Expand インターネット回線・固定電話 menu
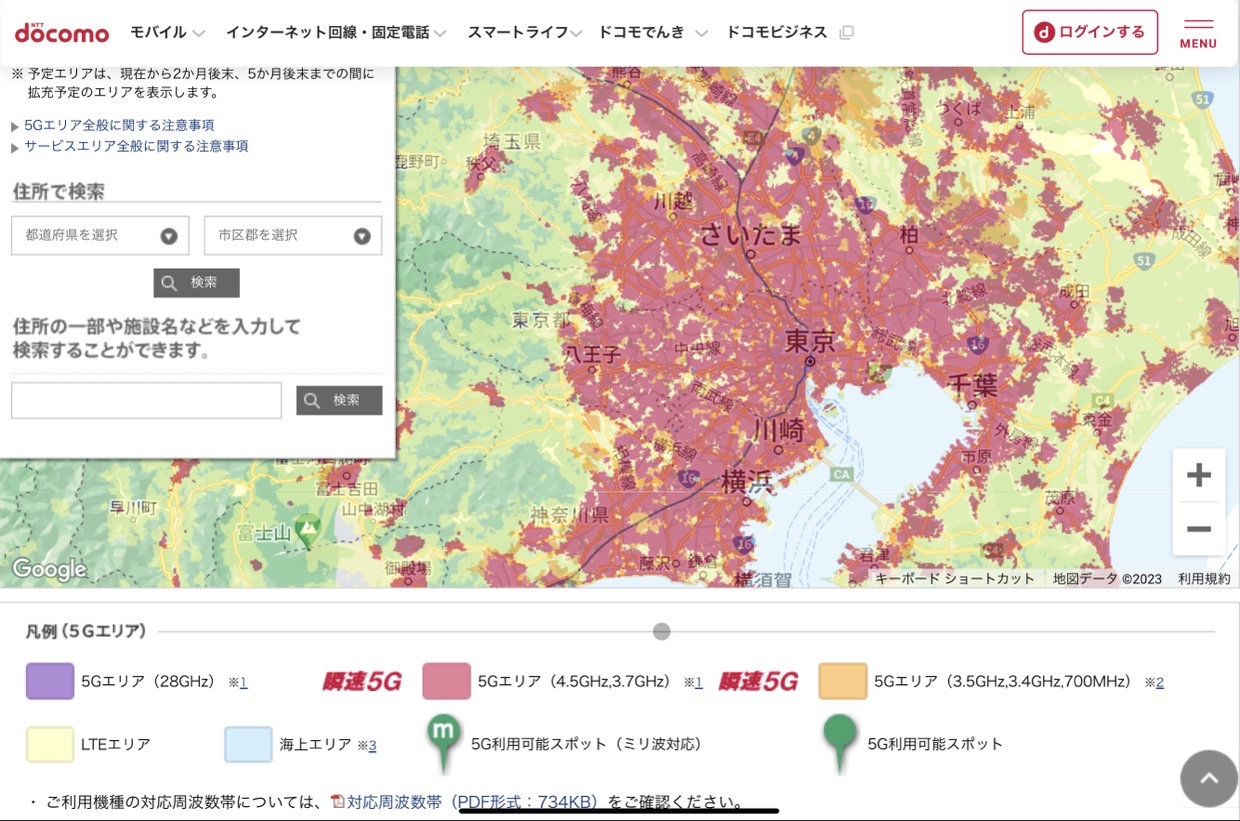The image size is (1240, 821). coord(336,32)
